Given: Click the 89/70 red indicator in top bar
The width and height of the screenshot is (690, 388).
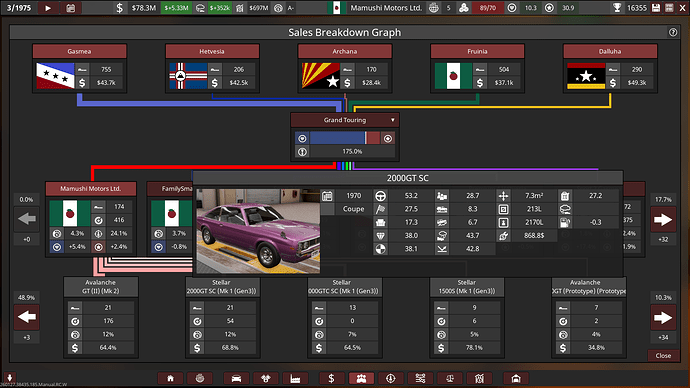Looking at the screenshot, I should (x=487, y=8).
